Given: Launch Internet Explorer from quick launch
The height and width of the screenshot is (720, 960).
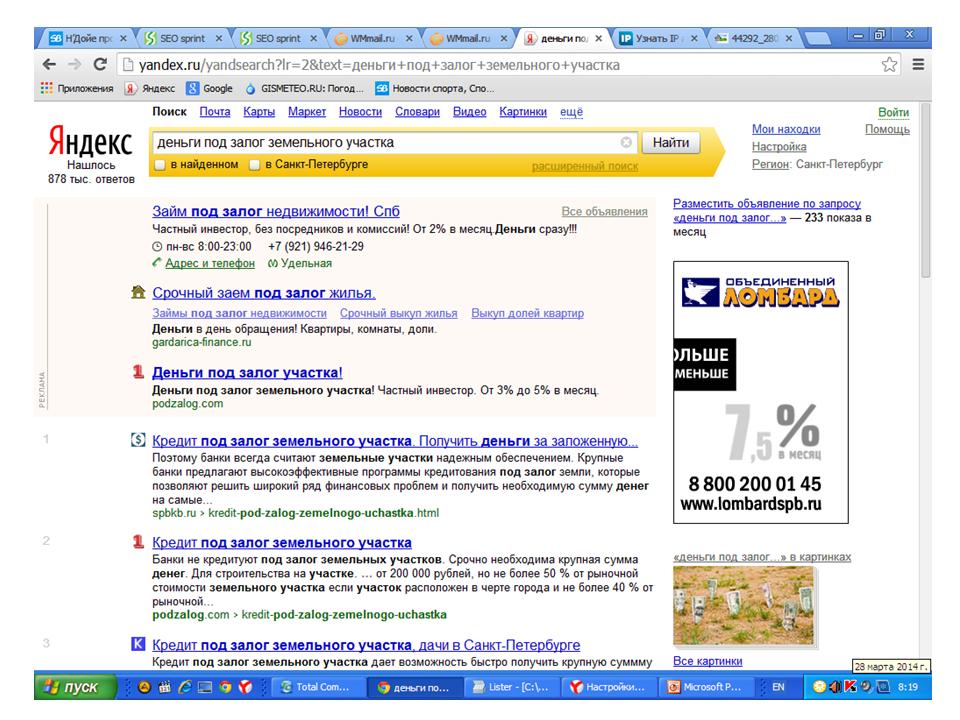Looking at the screenshot, I should [185, 687].
